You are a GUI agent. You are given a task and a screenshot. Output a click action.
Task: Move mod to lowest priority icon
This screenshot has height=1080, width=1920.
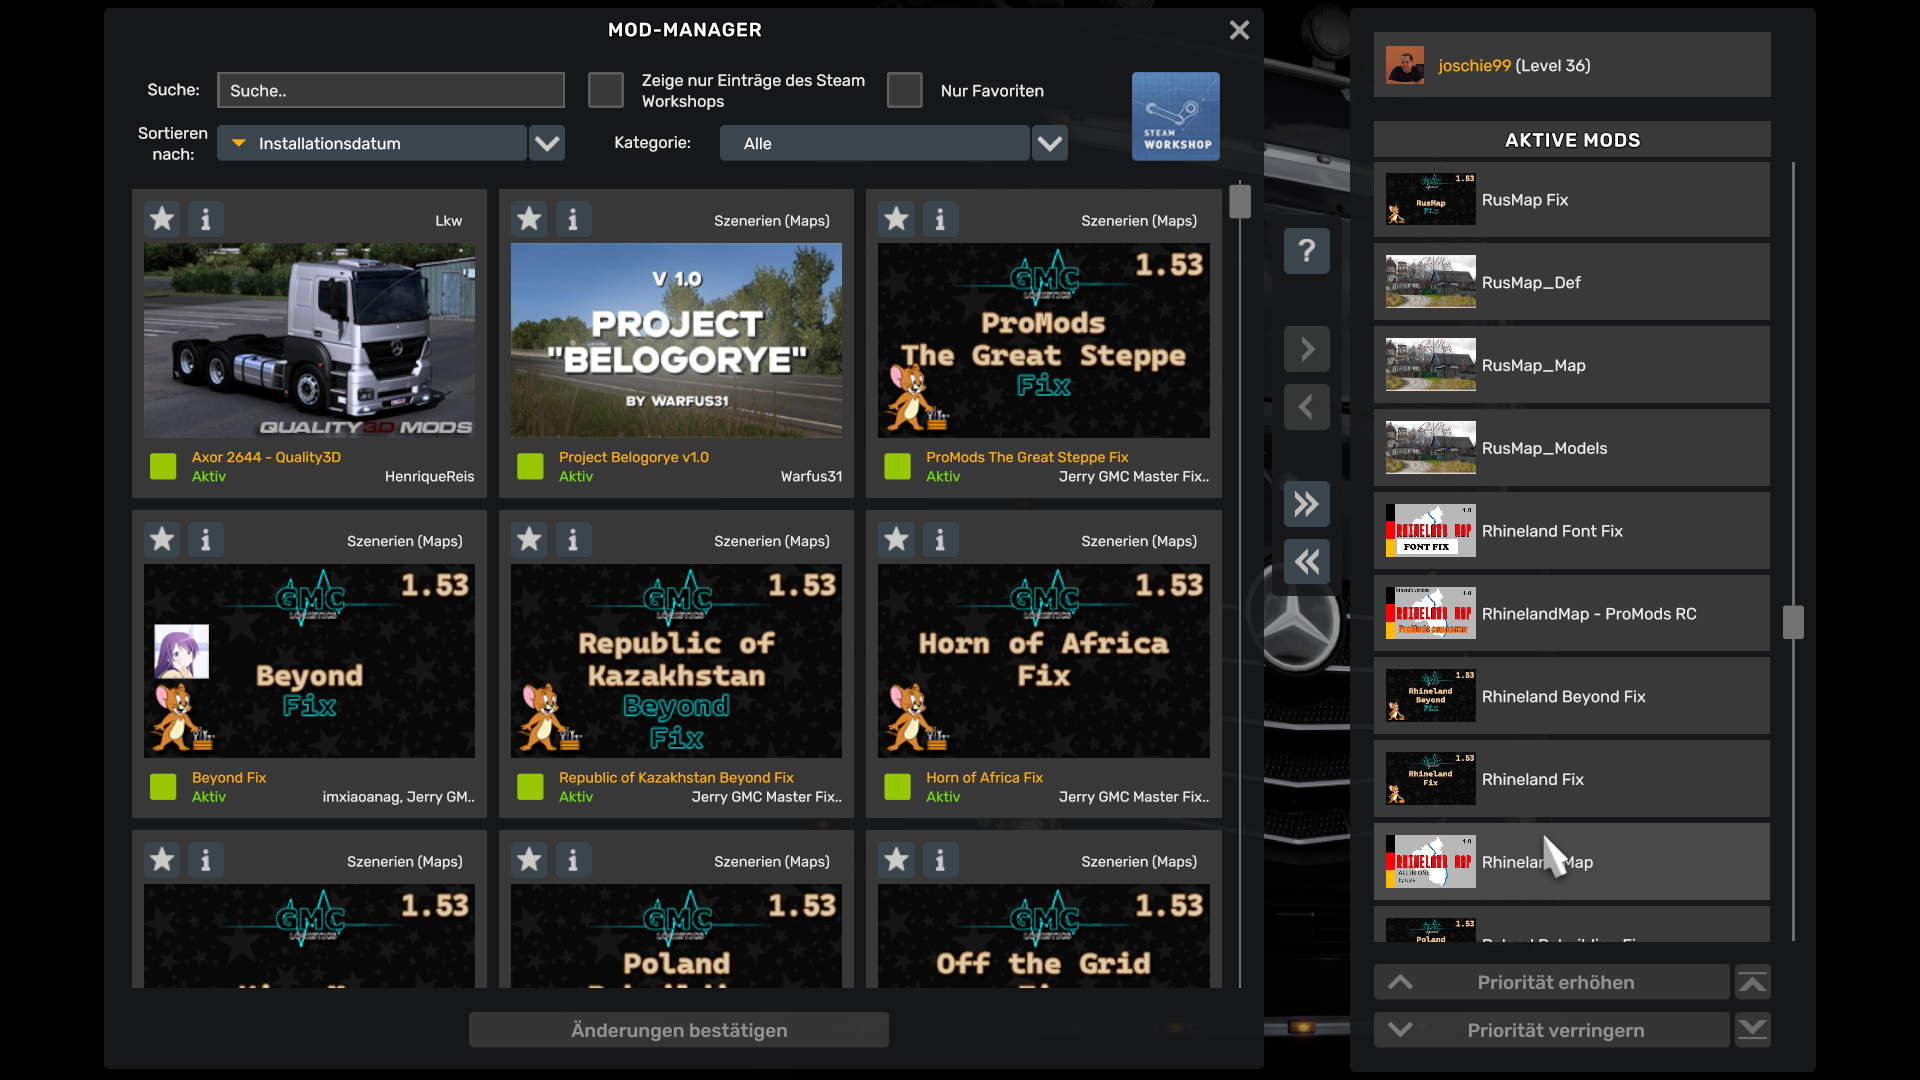pyautogui.click(x=1752, y=1030)
